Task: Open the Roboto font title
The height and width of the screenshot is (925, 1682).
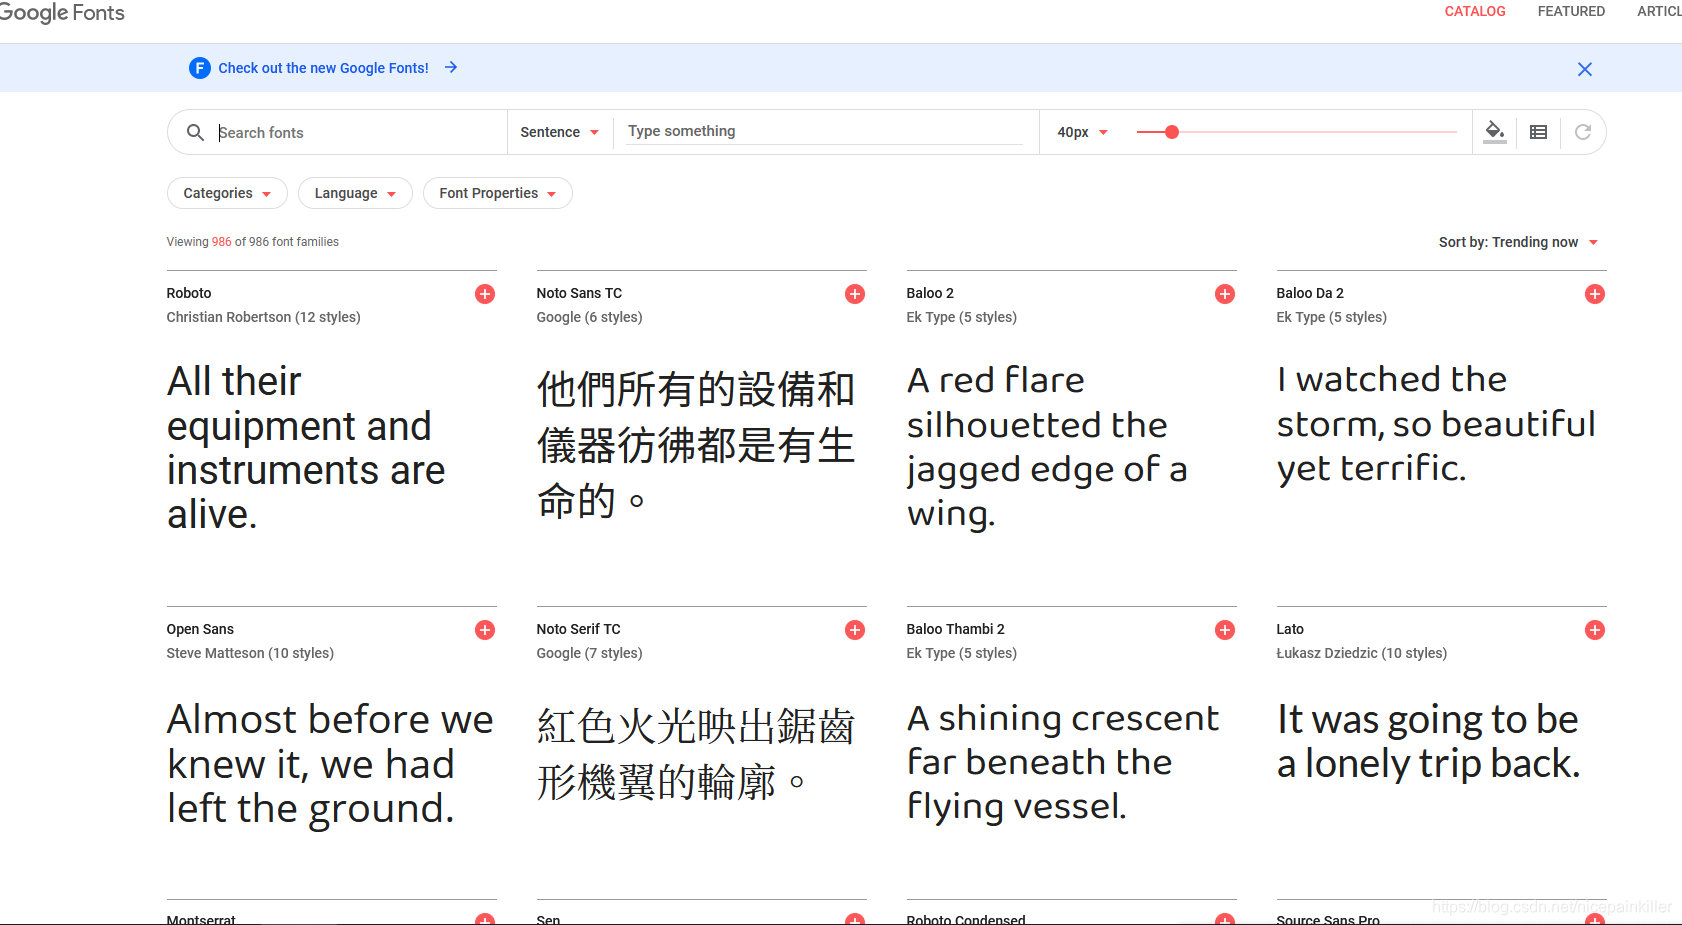Action: 189,293
